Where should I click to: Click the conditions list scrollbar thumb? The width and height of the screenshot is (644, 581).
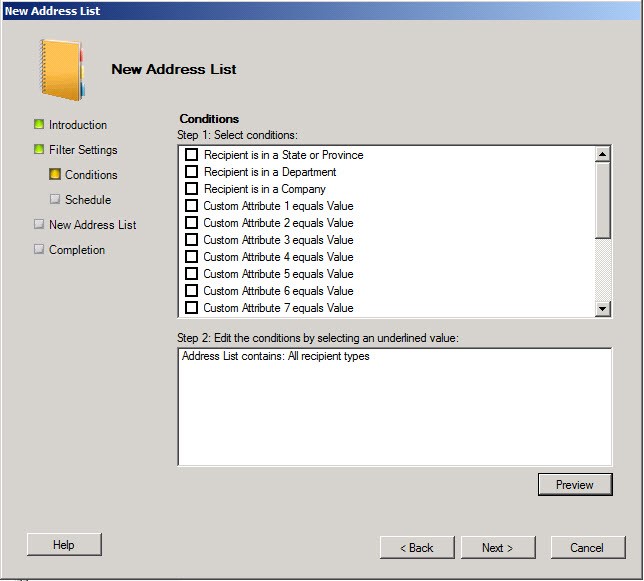(603, 200)
